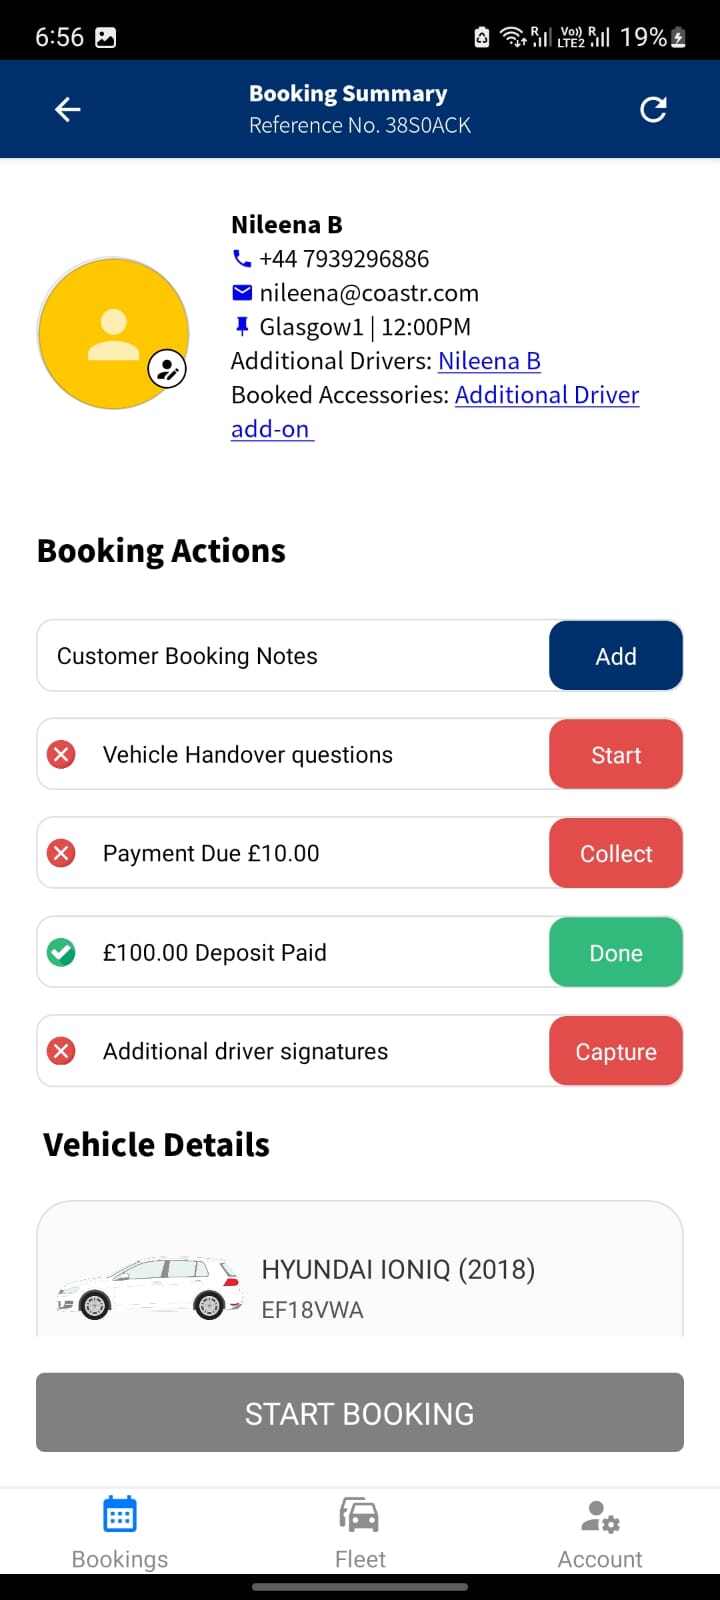This screenshot has height=1600, width=720.
Task: Tap the back arrow in header
Action: (x=67, y=109)
